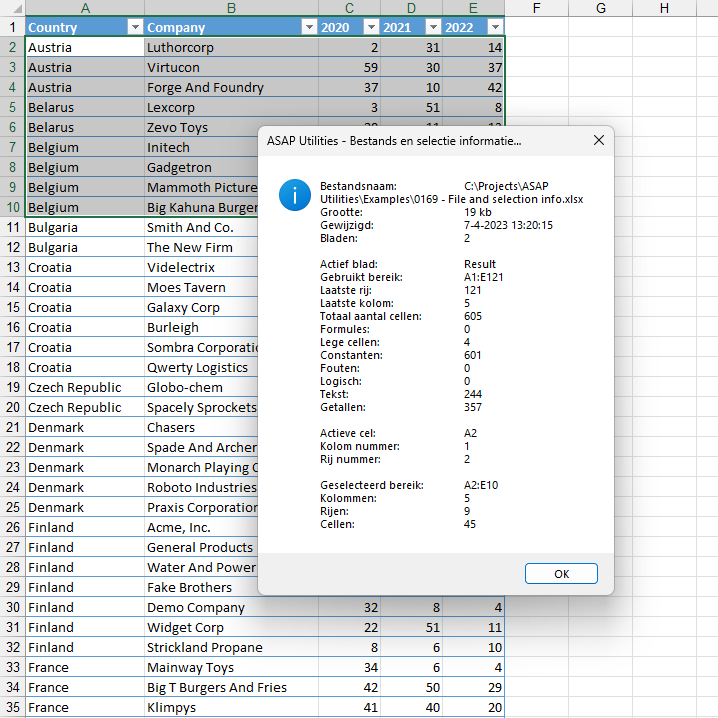Image resolution: width=718 pixels, height=718 pixels.
Task: Click cell with Demo Company
Action: [231, 607]
